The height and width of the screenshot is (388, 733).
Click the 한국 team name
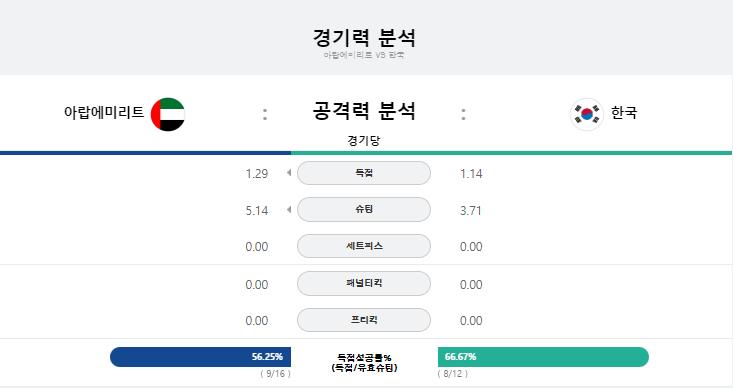pyautogui.click(x=624, y=112)
